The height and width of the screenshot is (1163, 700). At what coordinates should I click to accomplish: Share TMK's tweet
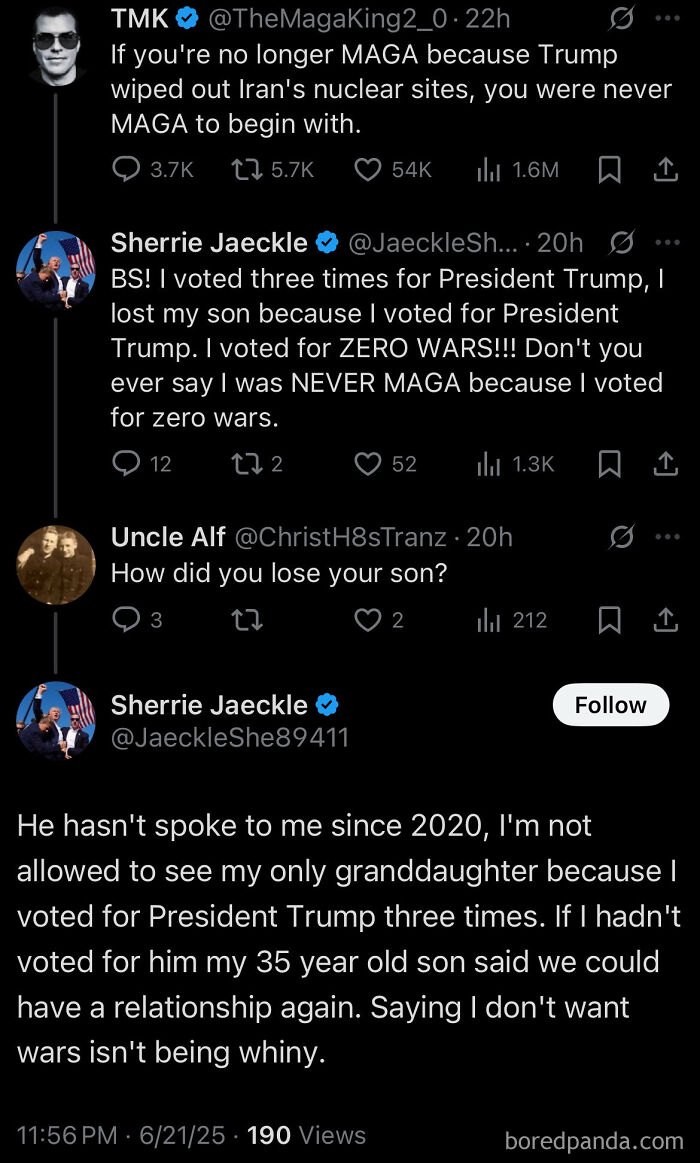(x=665, y=171)
